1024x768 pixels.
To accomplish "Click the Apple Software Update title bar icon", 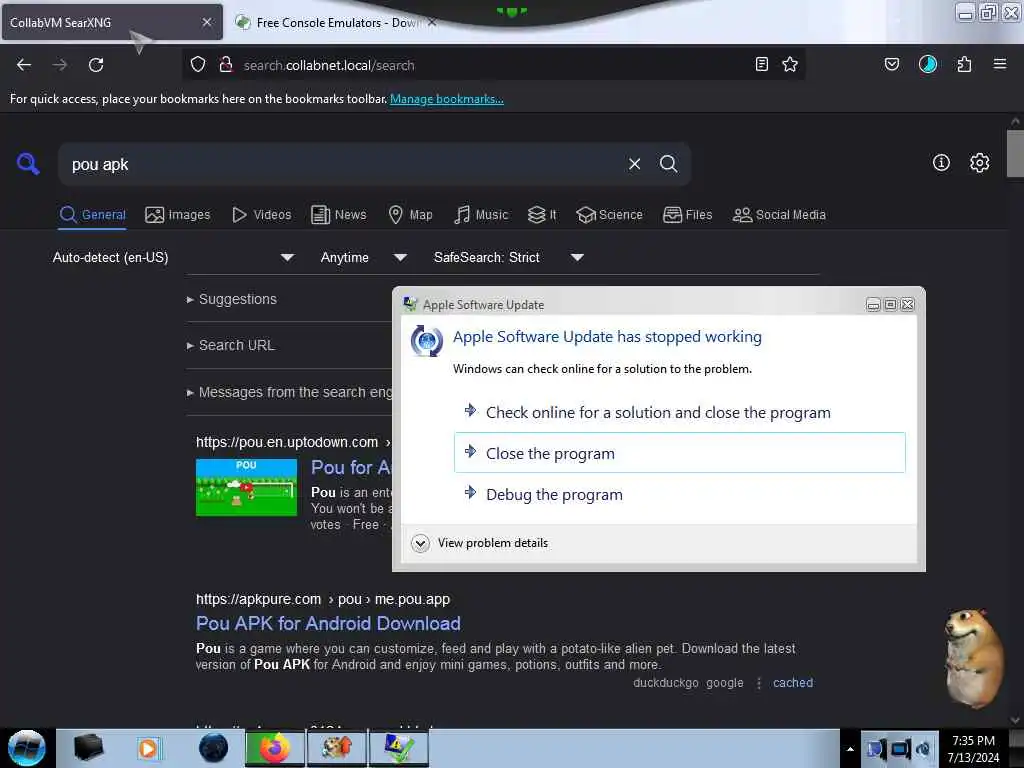I will 410,304.
